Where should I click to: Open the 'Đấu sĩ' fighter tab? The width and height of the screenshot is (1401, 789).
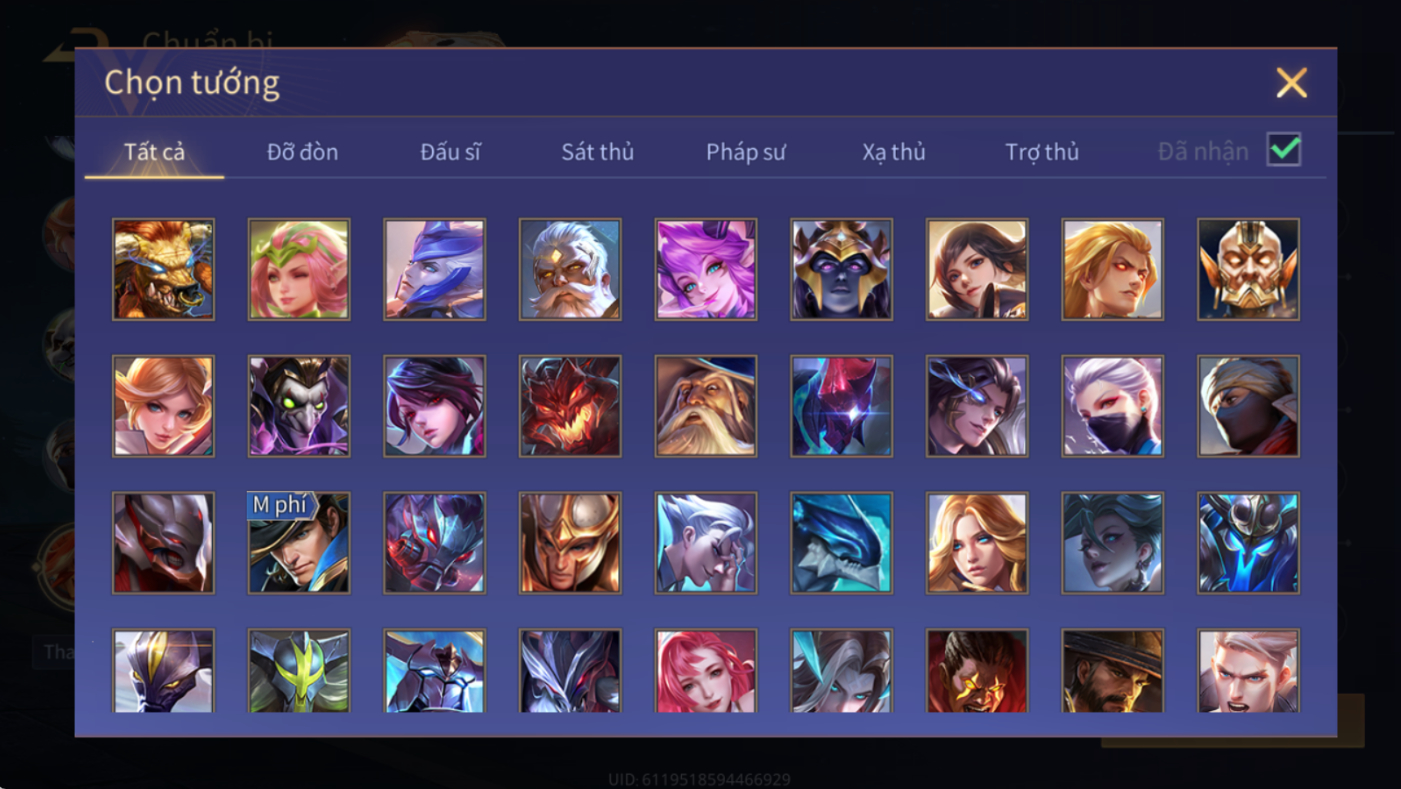[x=450, y=152]
